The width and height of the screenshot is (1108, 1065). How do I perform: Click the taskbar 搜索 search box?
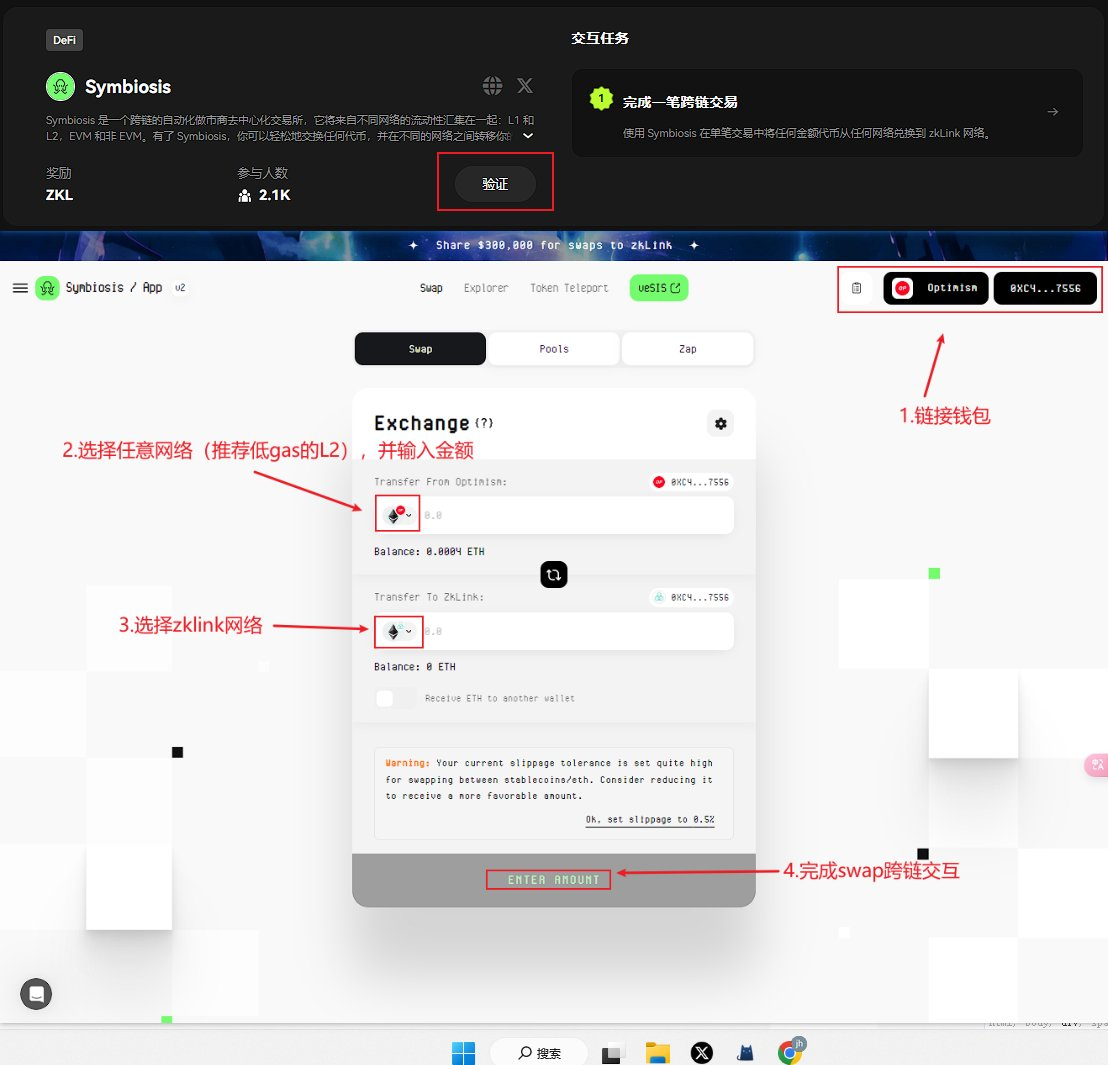coord(538,1053)
